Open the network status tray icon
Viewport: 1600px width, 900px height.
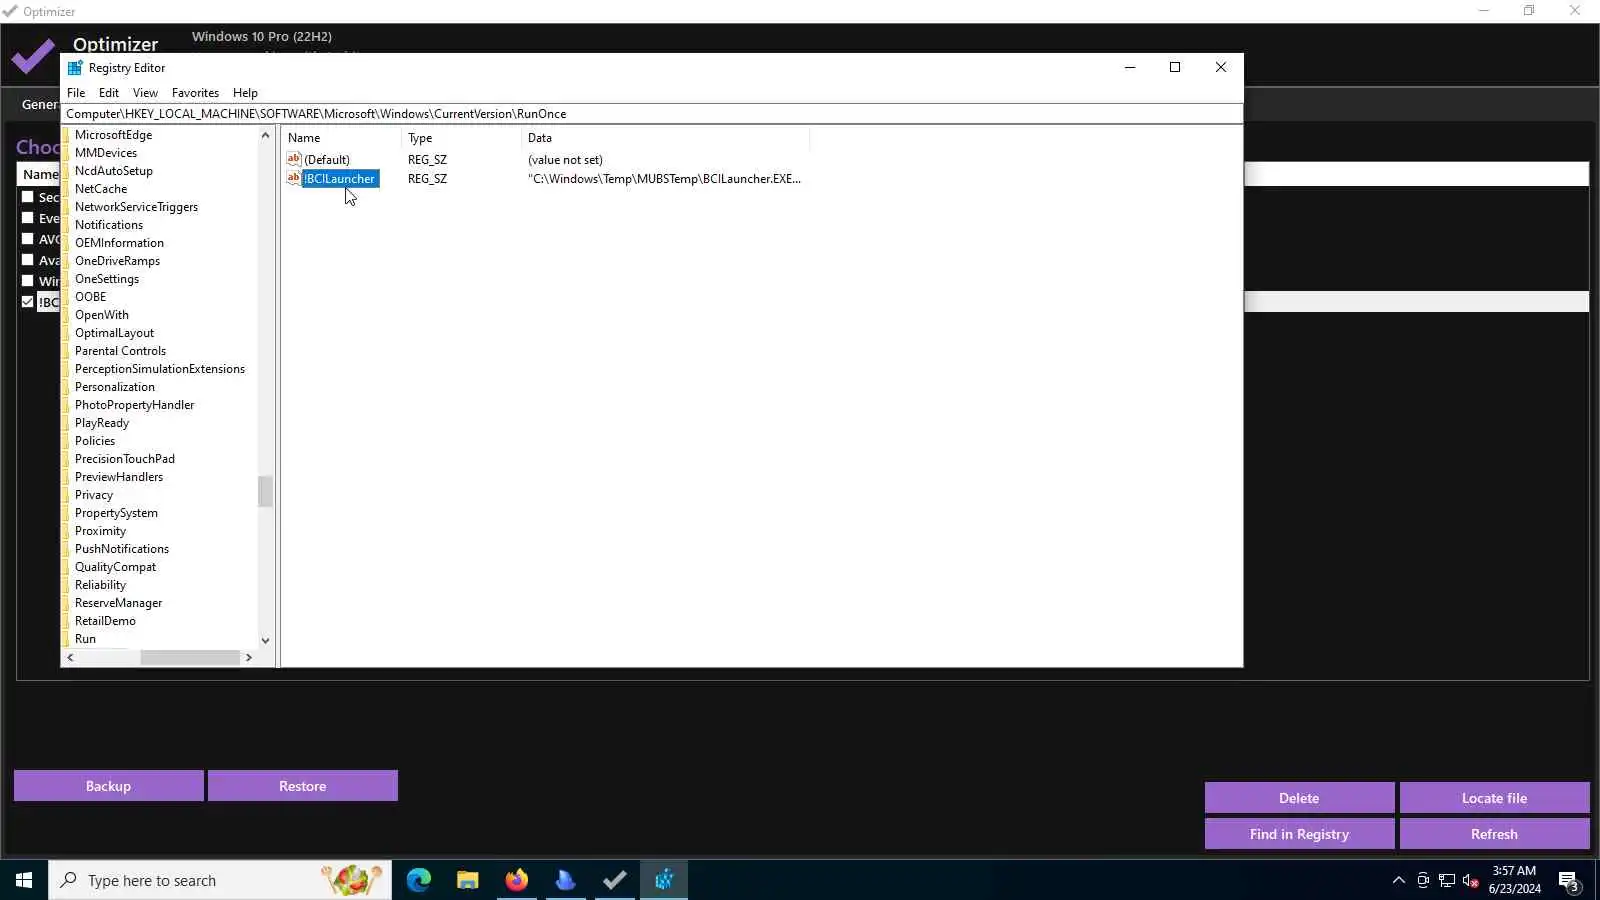[1447, 880]
